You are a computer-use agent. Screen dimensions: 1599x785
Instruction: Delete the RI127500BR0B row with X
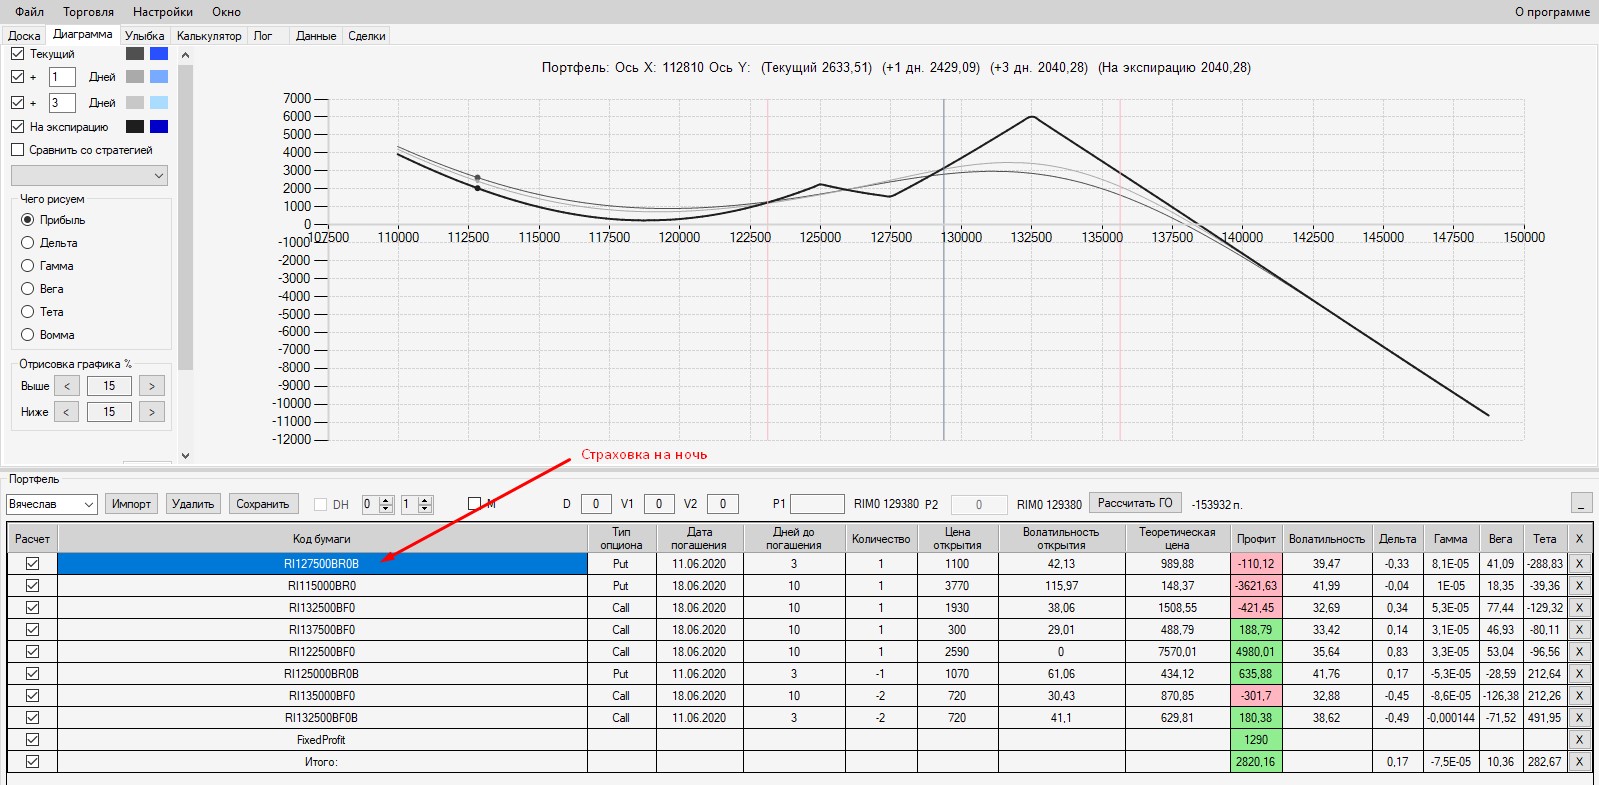[x=1579, y=564]
